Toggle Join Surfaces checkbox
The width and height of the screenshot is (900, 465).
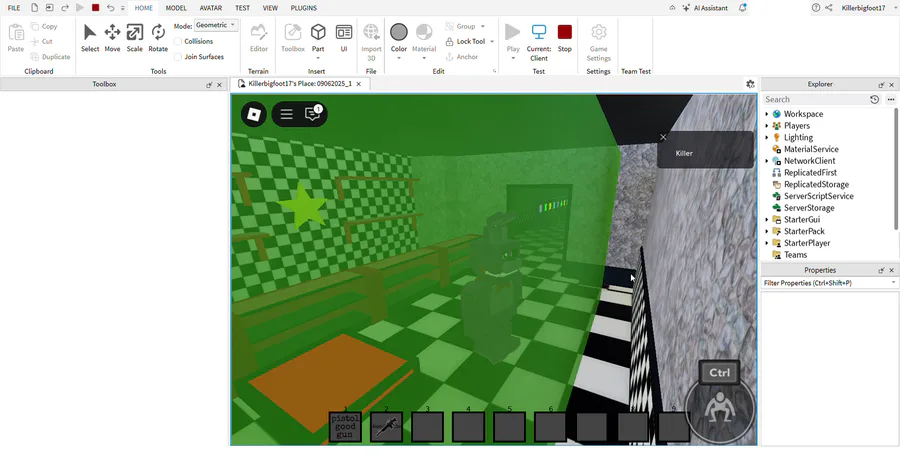pos(178,57)
